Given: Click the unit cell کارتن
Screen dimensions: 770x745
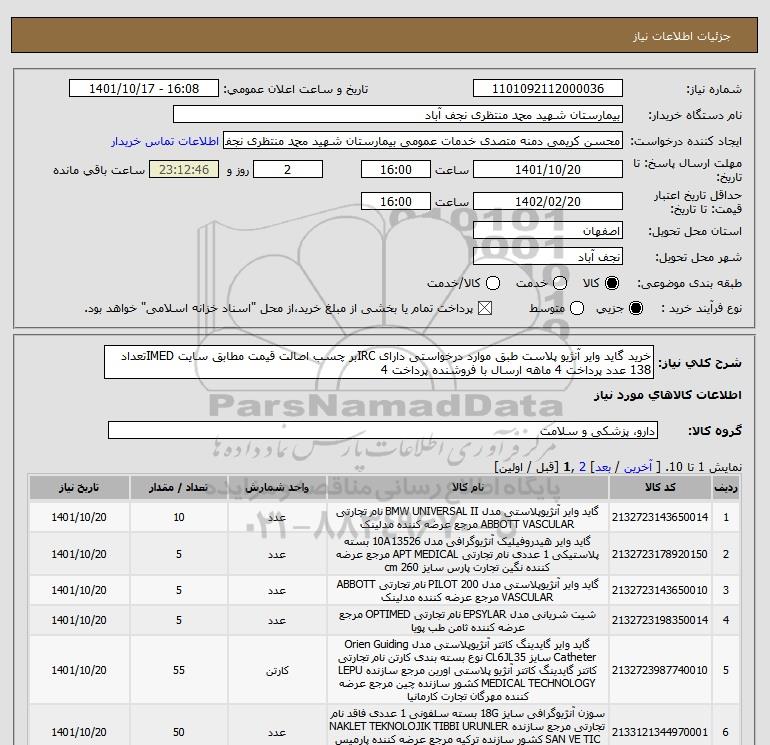Looking at the screenshot, I should click(x=277, y=670).
